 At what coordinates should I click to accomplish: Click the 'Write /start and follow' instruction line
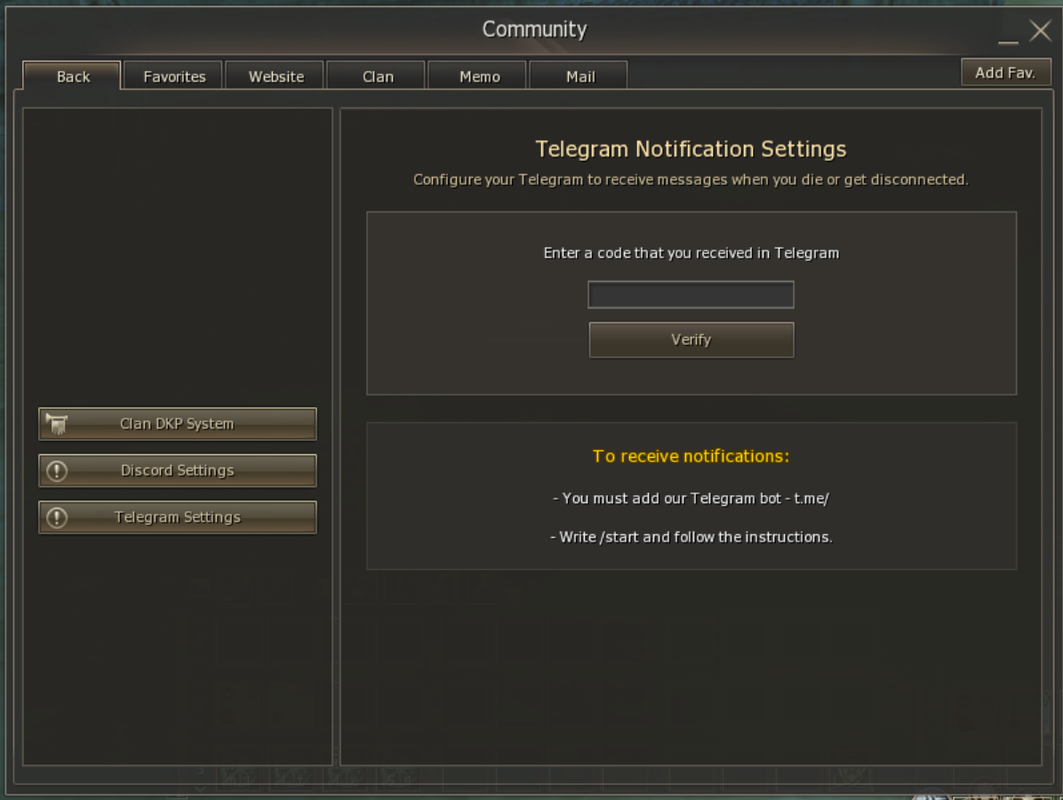(691, 537)
